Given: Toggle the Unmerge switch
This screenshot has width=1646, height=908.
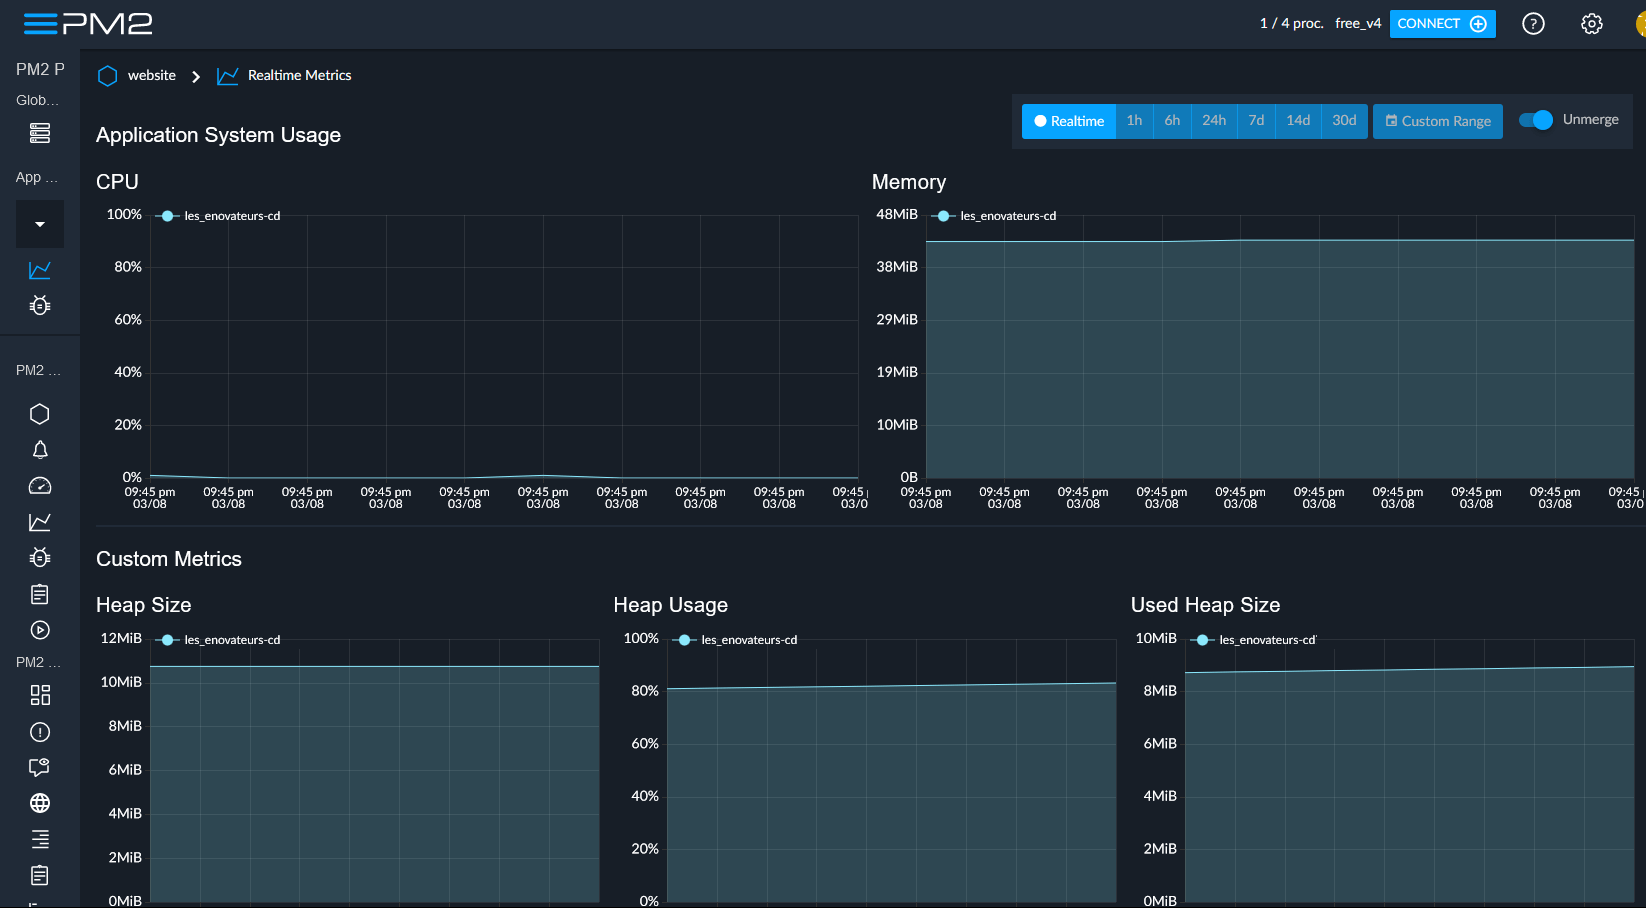Looking at the screenshot, I should coord(1535,120).
